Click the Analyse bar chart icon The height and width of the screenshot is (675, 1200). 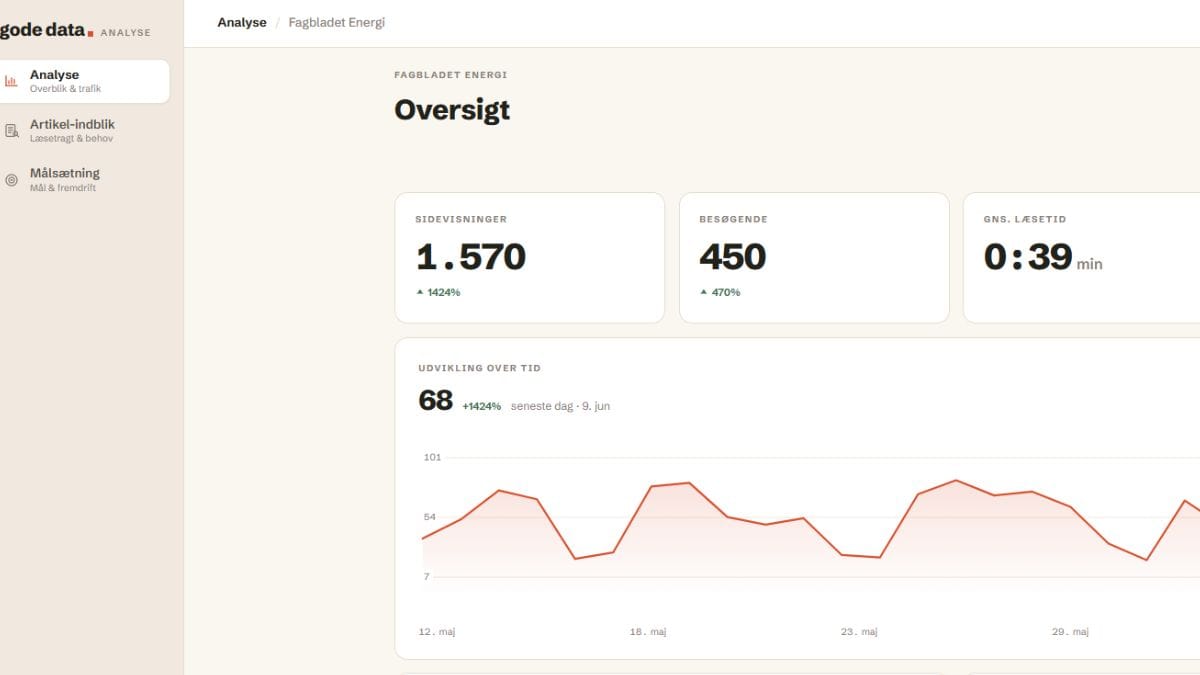[x=11, y=81]
